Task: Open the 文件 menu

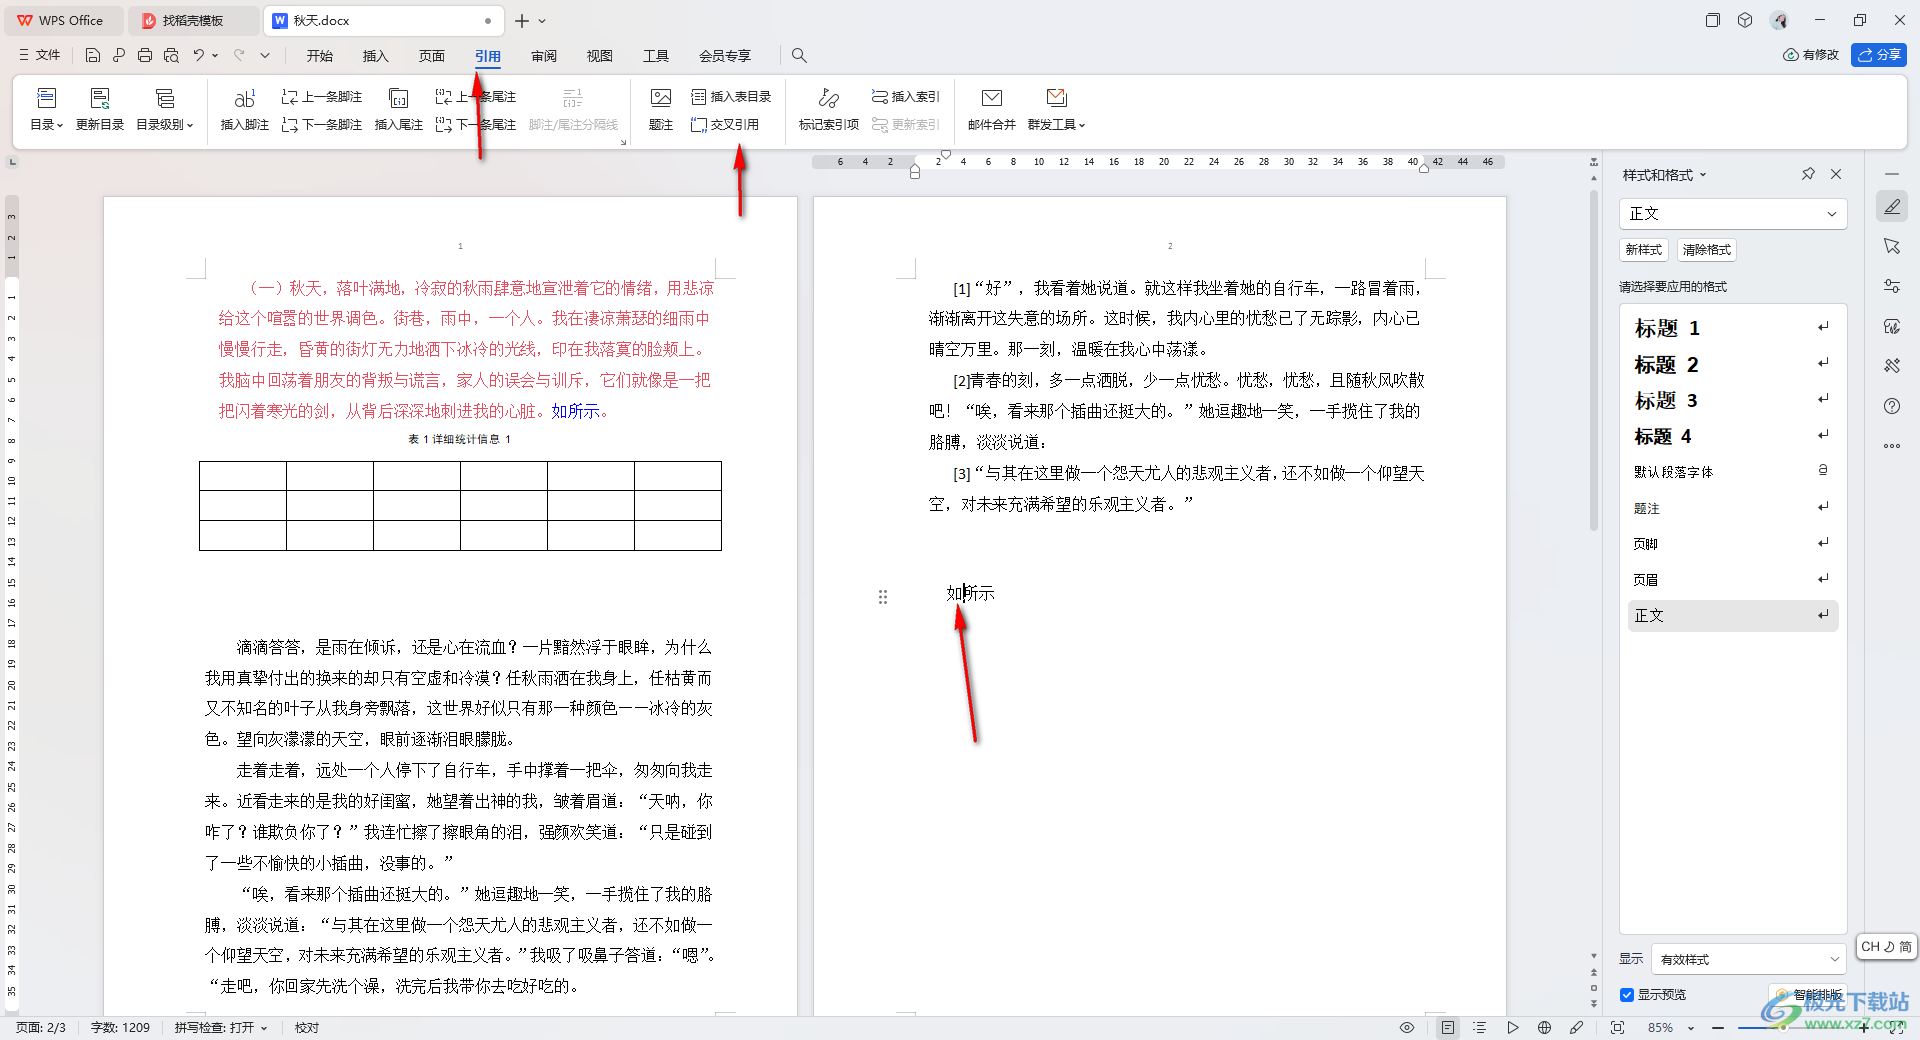Action: coord(40,56)
